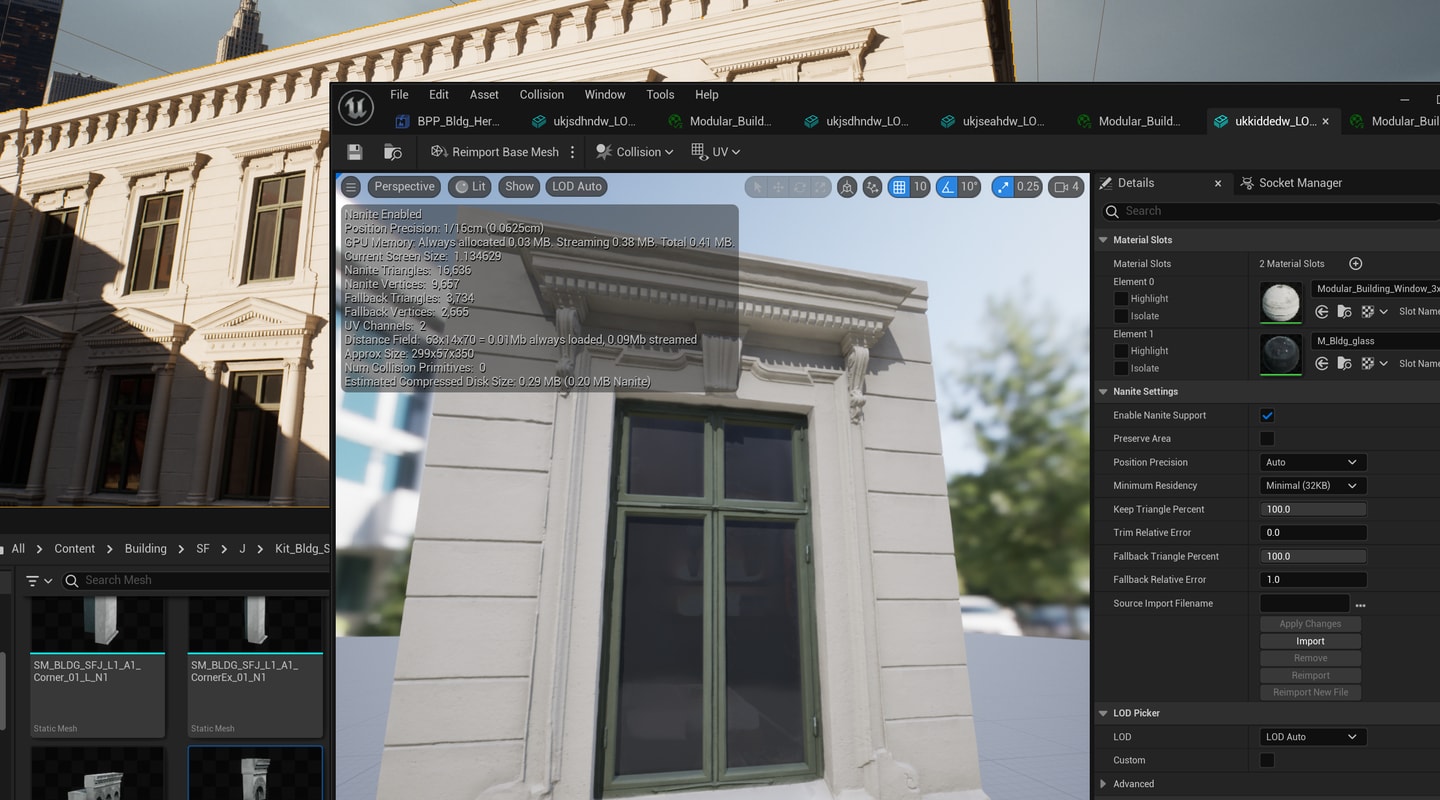Choose the translate move gizmo tool
This screenshot has height=800, width=1440.
tap(778, 187)
